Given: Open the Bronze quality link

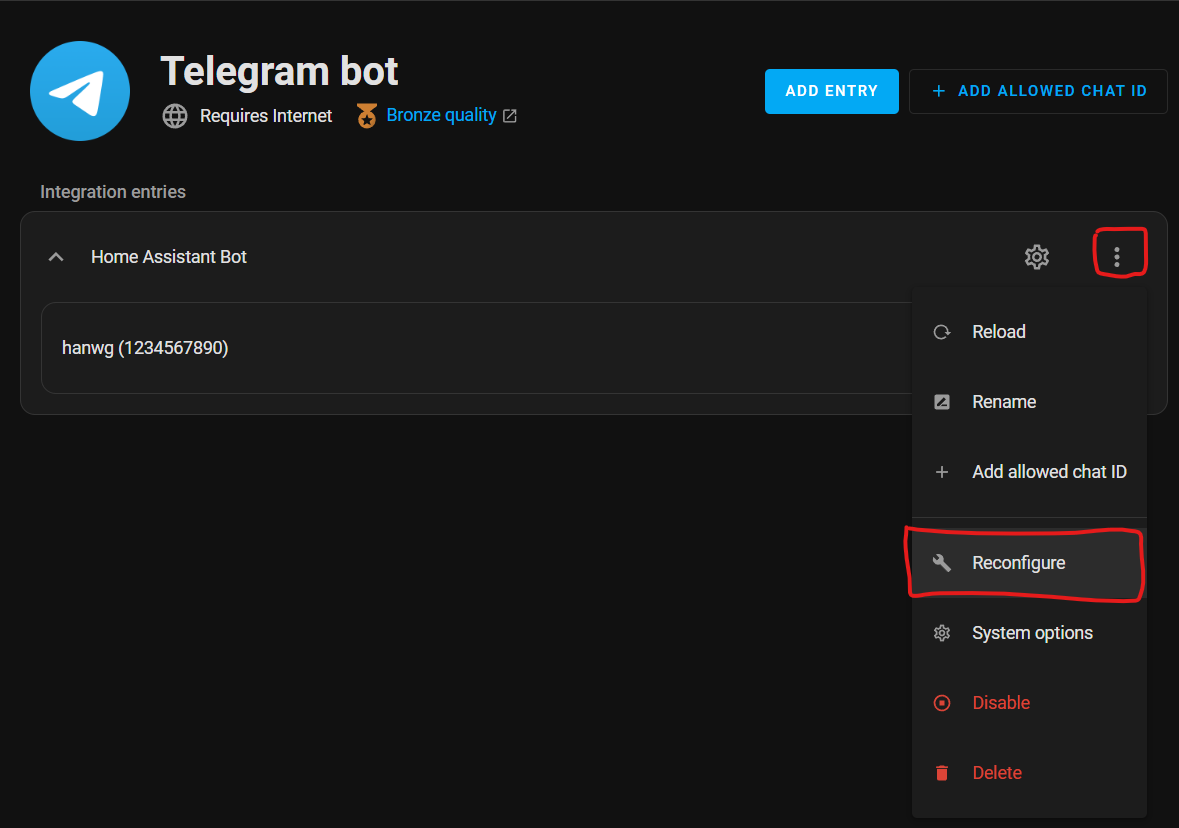Looking at the screenshot, I should pyautogui.click(x=441, y=115).
